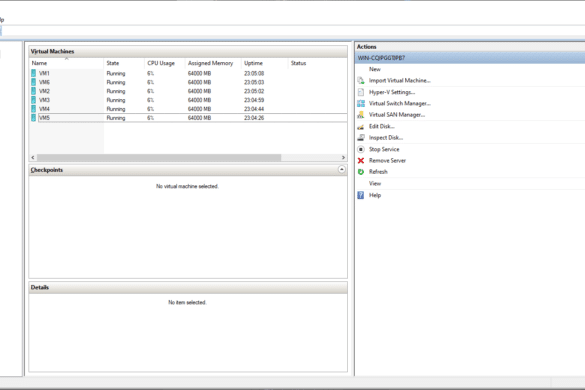Click the Inspect Disk icon
Screen dimensions: 585x390
(x=361, y=138)
